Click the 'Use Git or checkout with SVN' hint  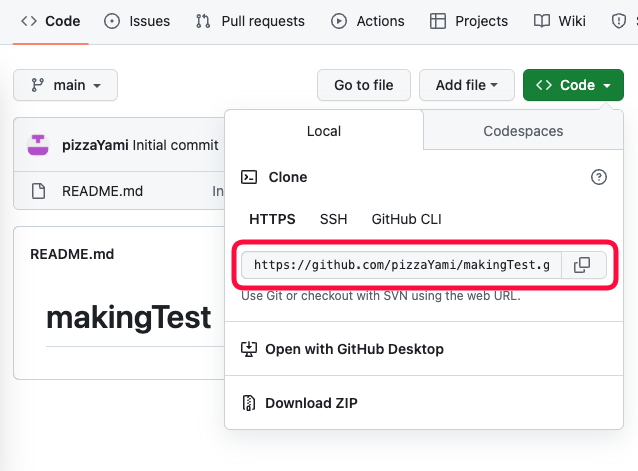coord(381,296)
